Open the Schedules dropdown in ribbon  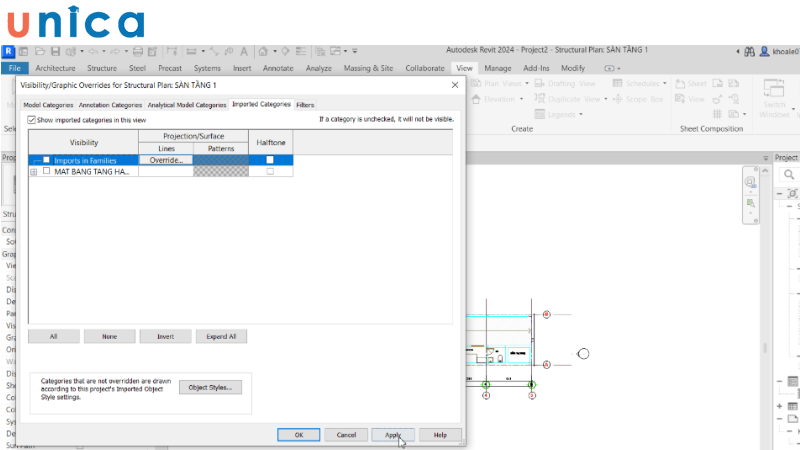point(642,84)
